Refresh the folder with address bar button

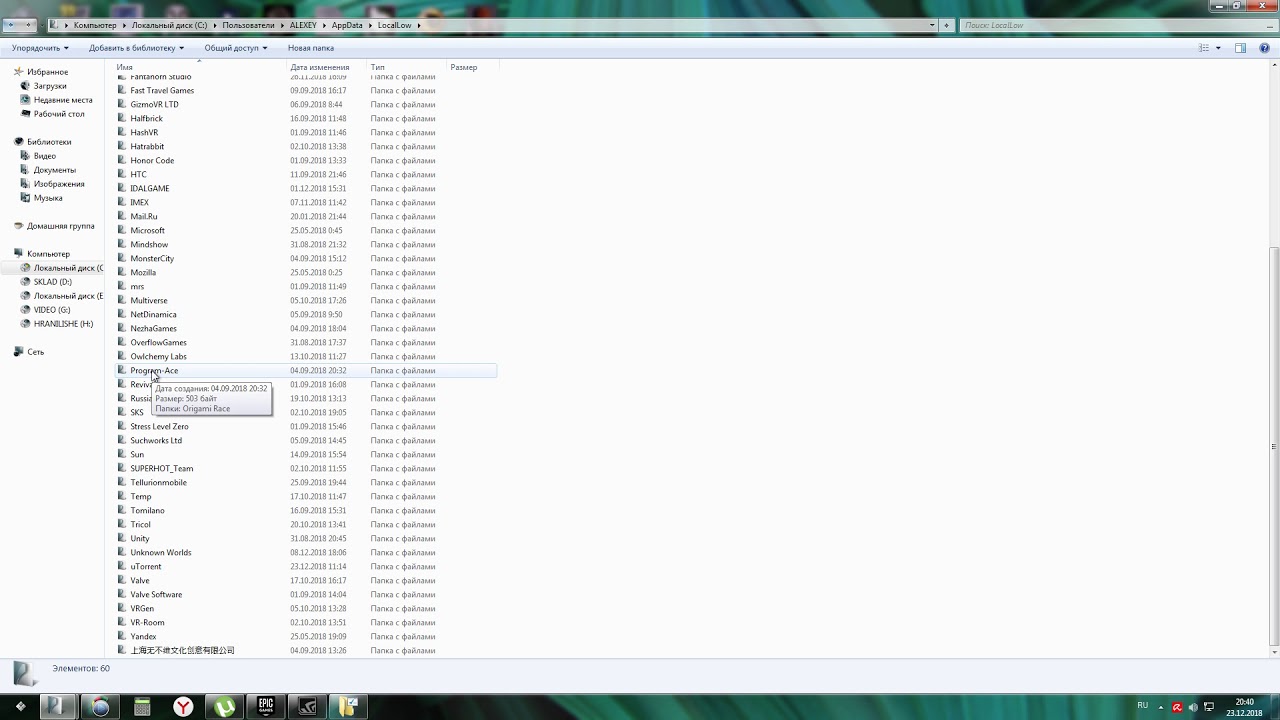tap(946, 25)
